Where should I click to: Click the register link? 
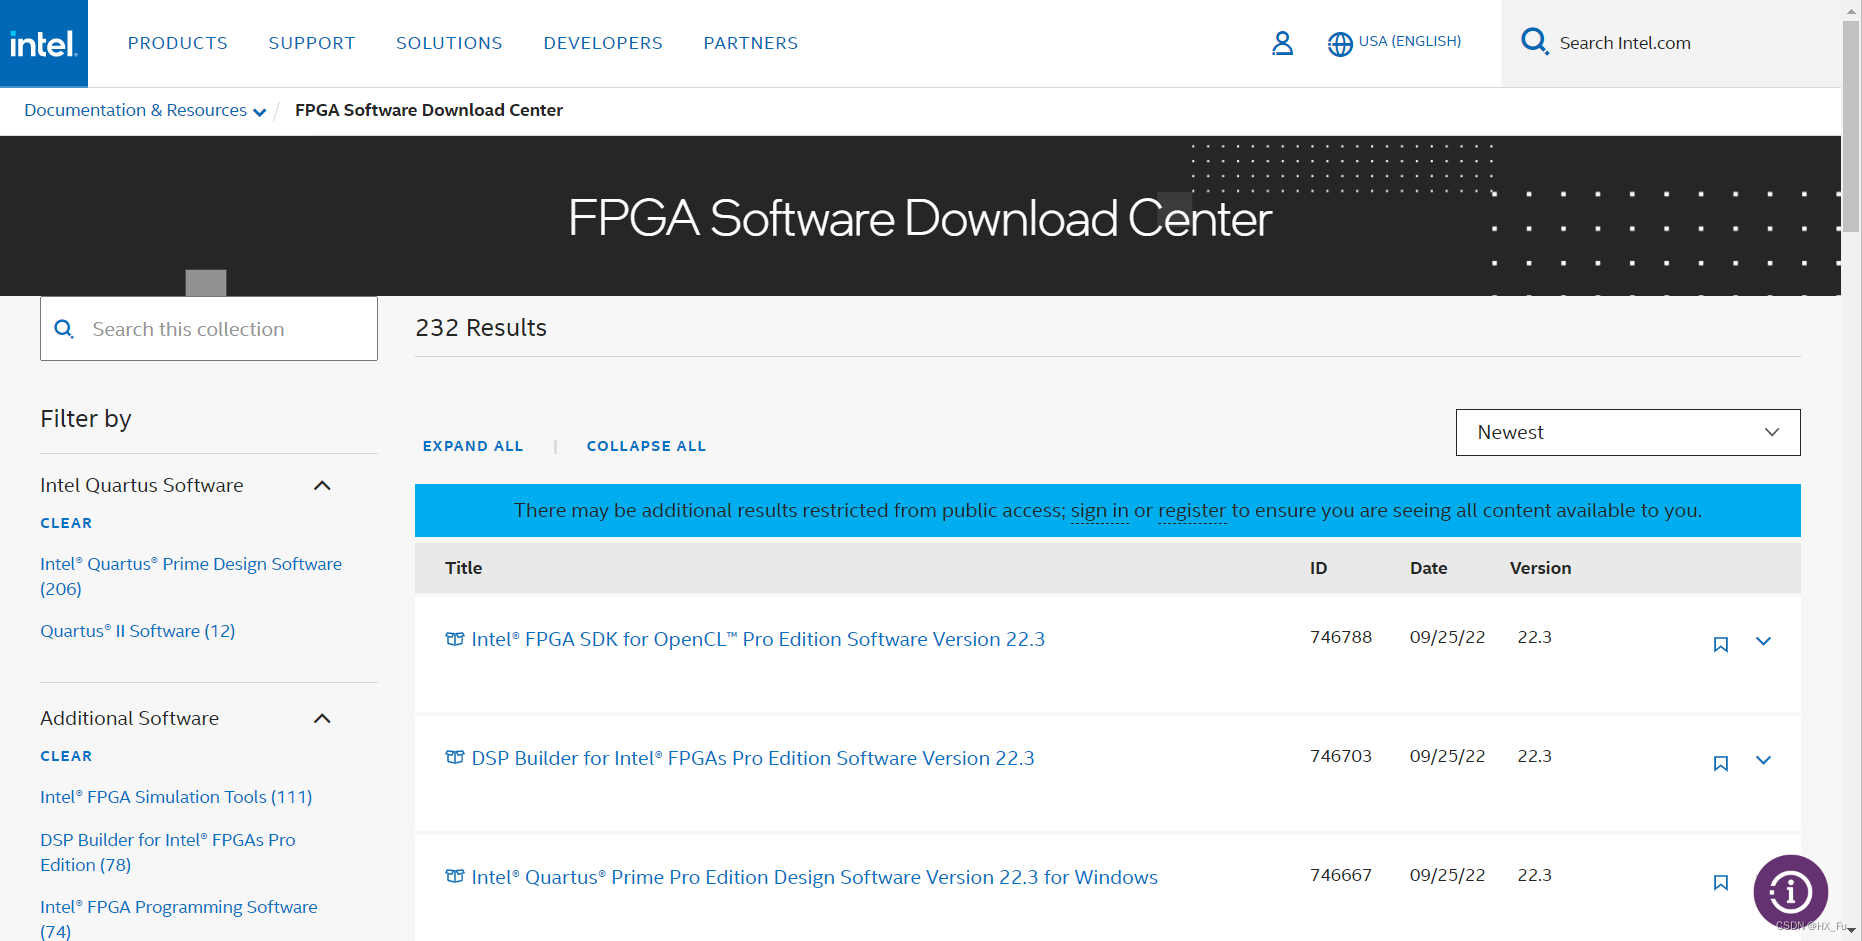coord(1191,511)
